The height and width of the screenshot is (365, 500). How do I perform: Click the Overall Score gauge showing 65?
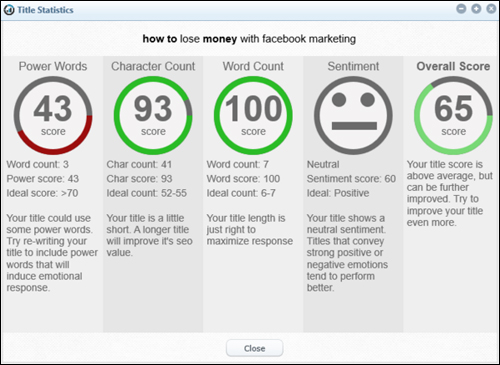(x=453, y=115)
